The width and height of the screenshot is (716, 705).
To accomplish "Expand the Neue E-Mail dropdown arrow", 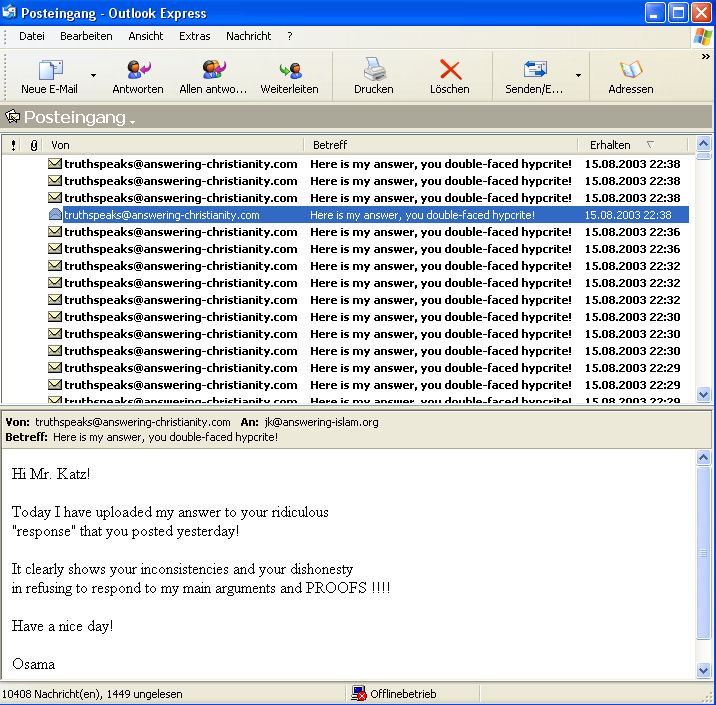I will point(94,75).
